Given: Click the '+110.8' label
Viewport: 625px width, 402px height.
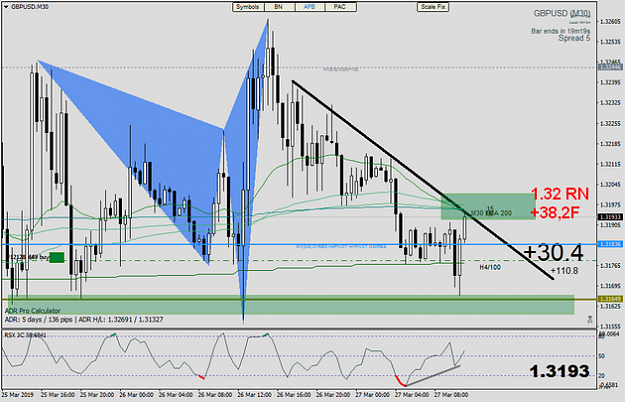Looking at the screenshot, I should click(x=564, y=271).
